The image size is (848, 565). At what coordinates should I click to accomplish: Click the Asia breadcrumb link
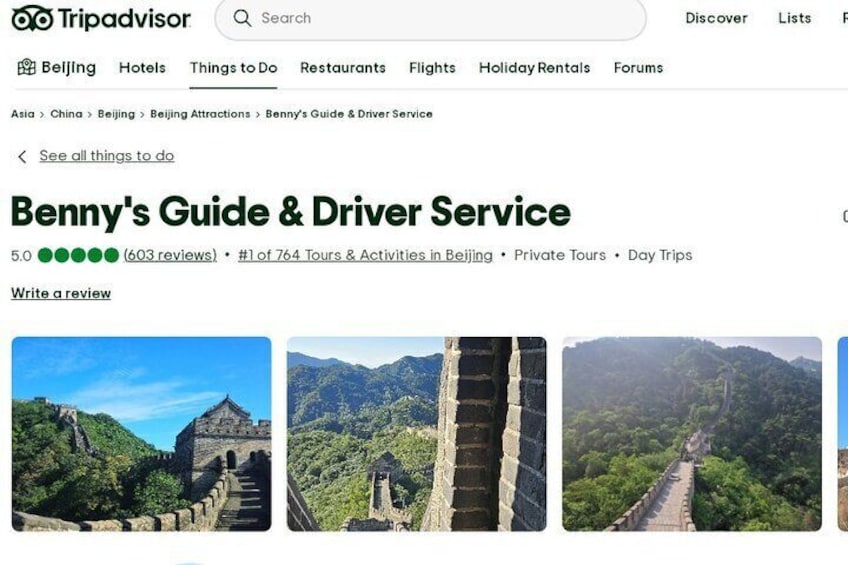pos(23,114)
